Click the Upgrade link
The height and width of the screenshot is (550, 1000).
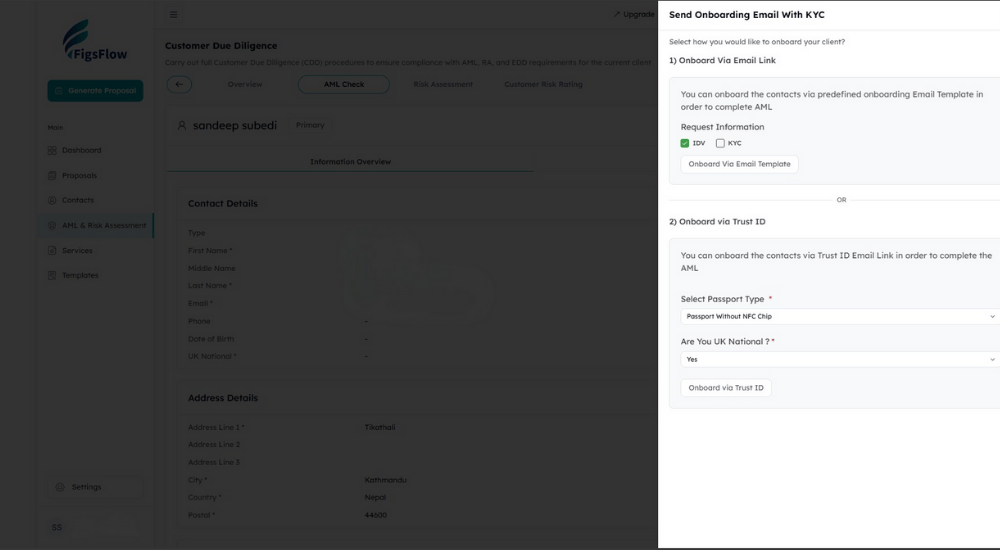(x=634, y=14)
